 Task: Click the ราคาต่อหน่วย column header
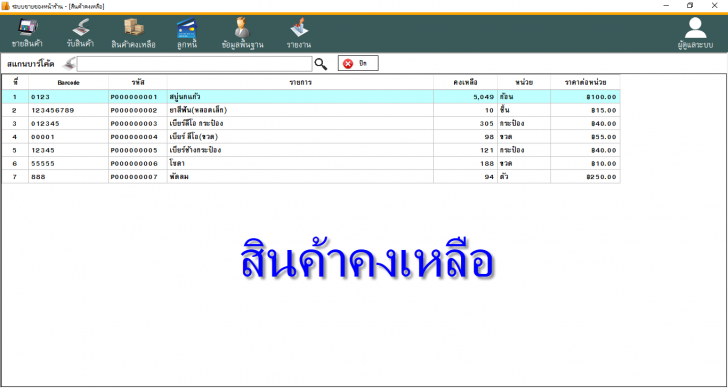pyautogui.click(x=585, y=83)
